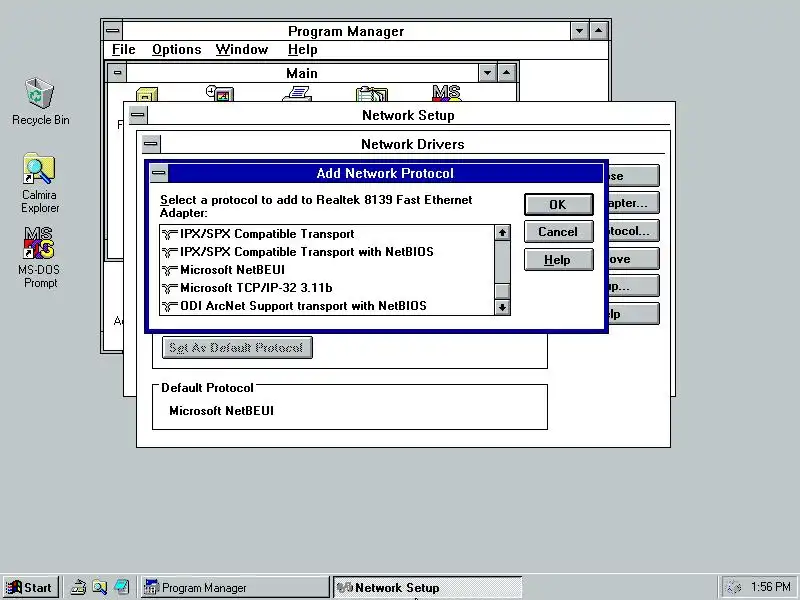Open the Recycle Bin desktop icon
This screenshot has height=600, width=800.
pyautogui.click(x=39, y=93)
